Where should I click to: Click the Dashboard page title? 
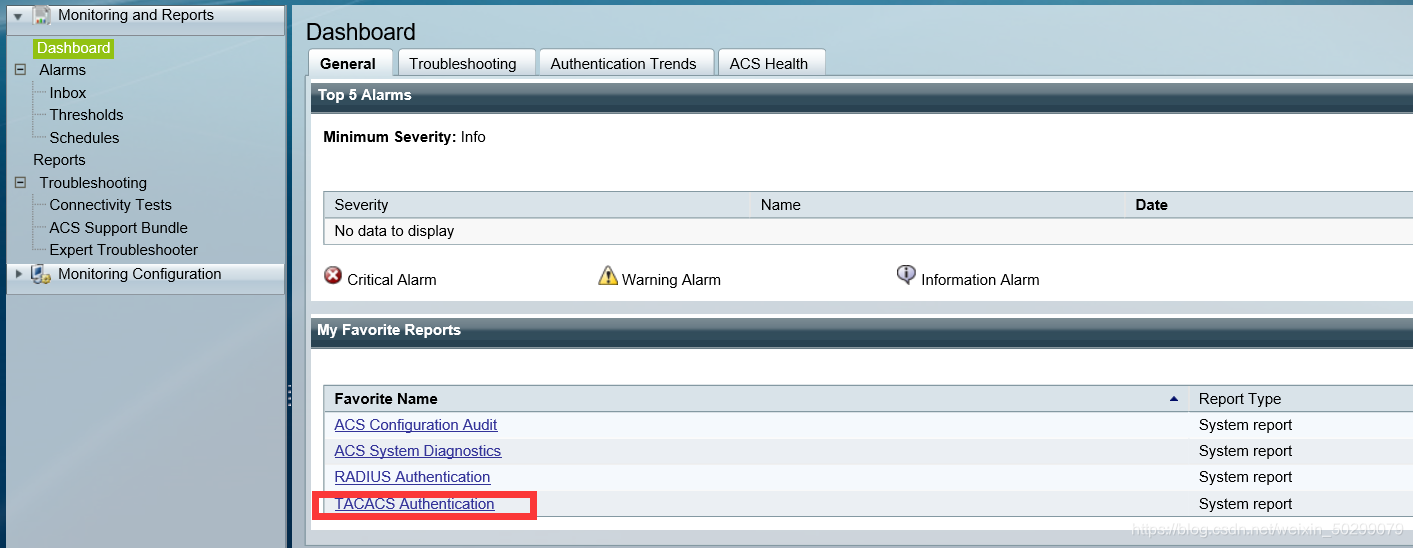[361, 32]
